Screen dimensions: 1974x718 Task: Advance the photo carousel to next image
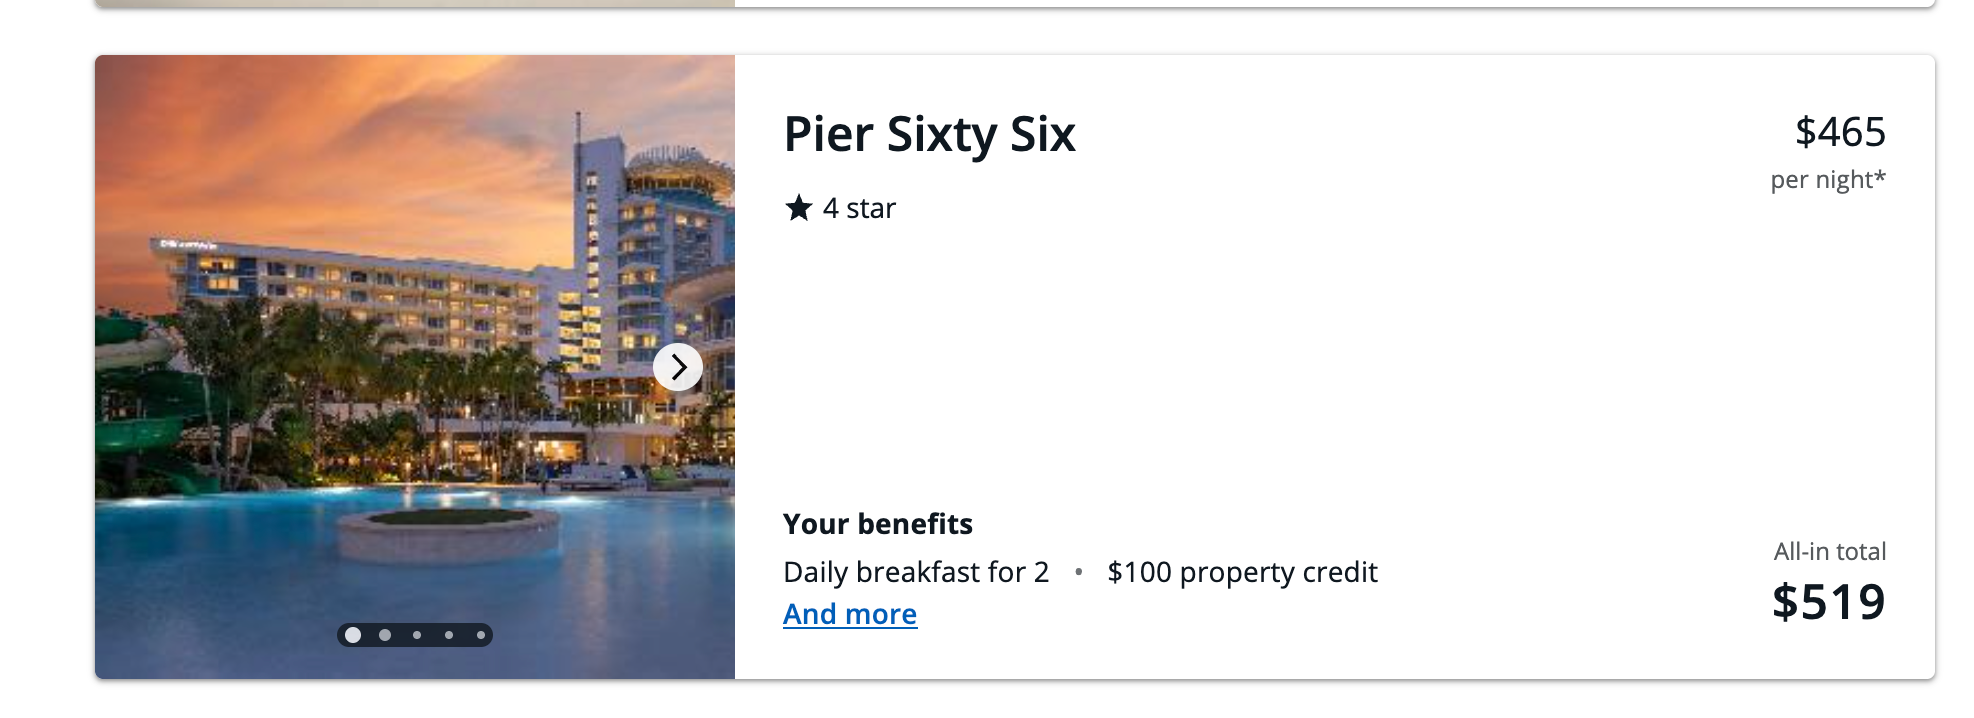tap(678, 367)
